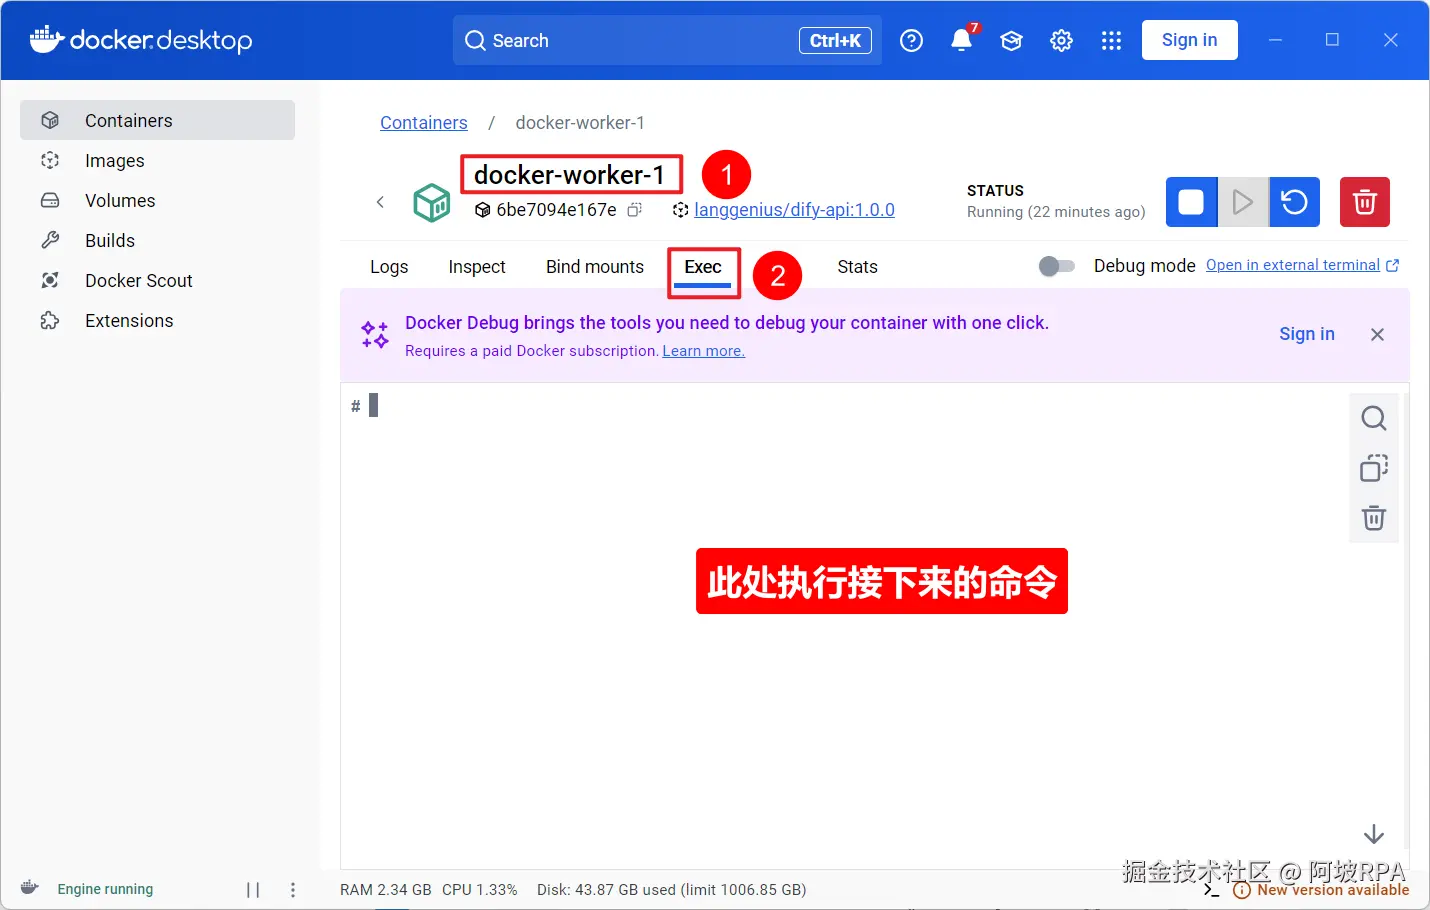Delete the container with red trash button
This screenshot has width=1430, height=910.
(x=1365, y=202)
